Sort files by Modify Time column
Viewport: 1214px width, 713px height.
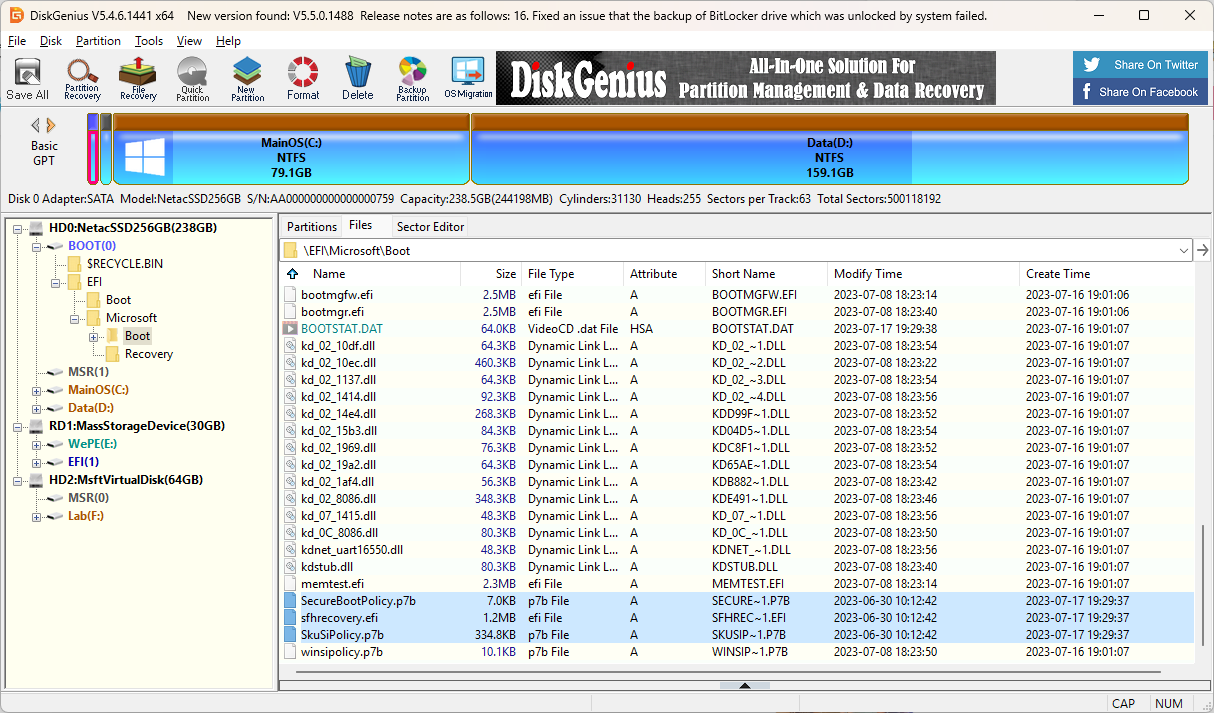[922, 274]
